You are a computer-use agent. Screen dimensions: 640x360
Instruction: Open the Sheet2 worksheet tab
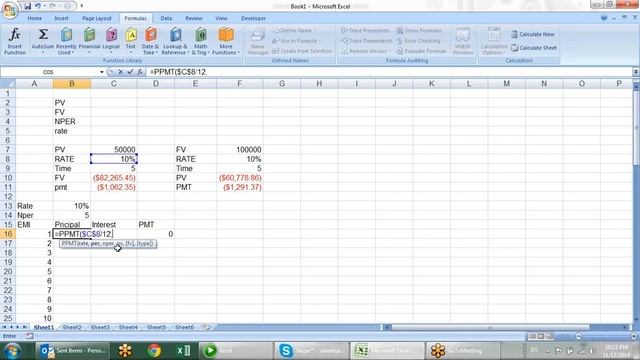coord(72,327)
